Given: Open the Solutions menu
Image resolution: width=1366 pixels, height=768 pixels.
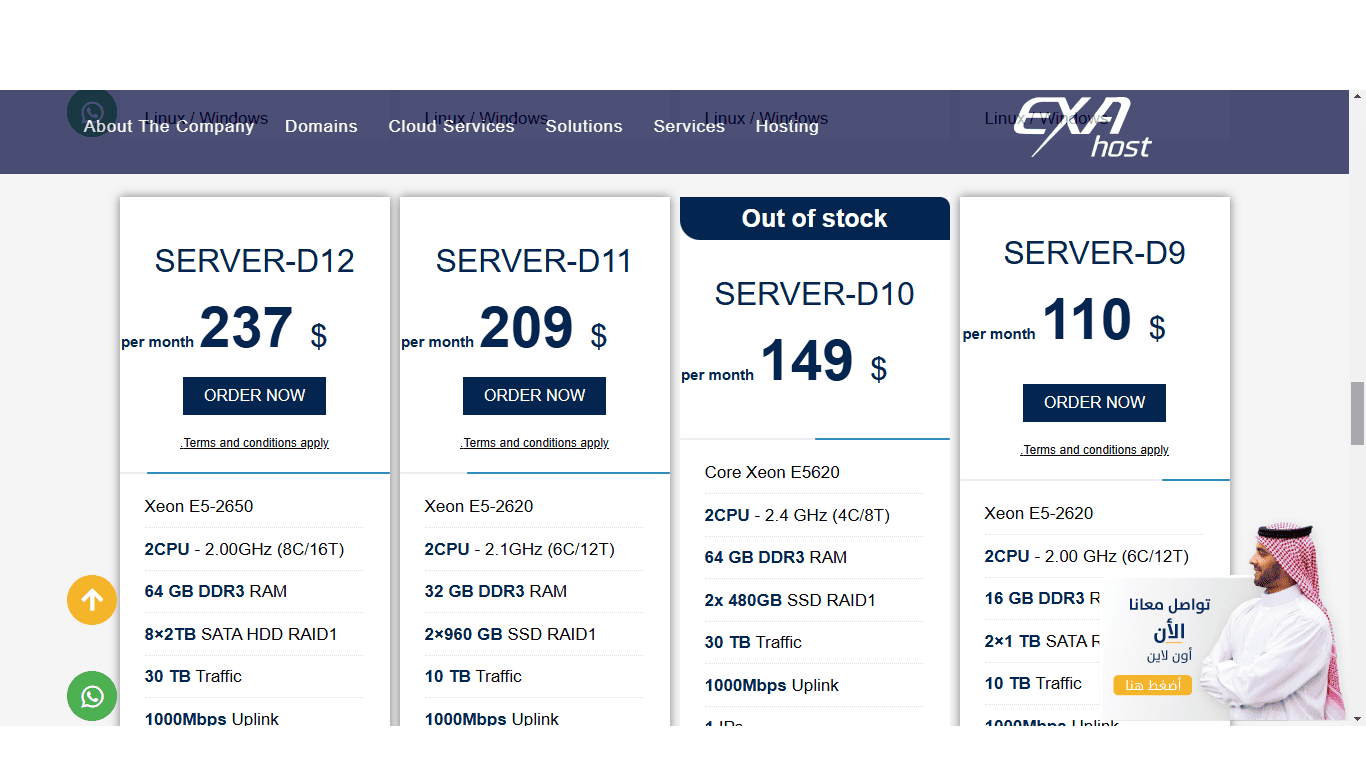Looking at the screenshot, I should click(x=584, y=126).
